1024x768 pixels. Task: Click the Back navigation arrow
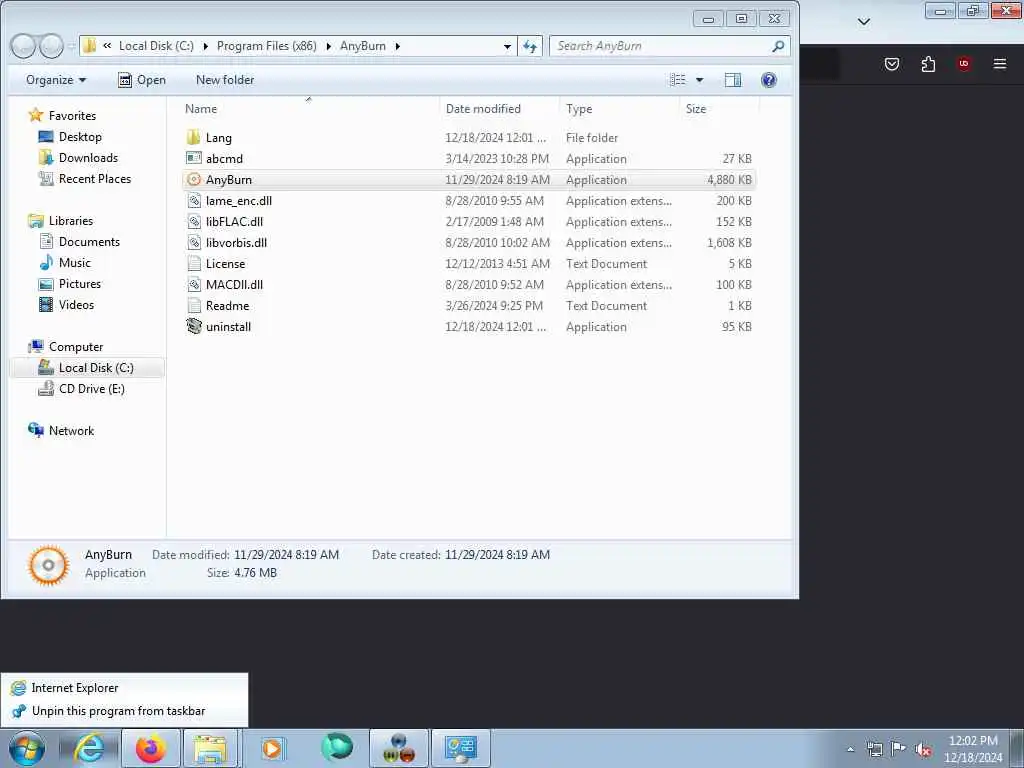23,46
